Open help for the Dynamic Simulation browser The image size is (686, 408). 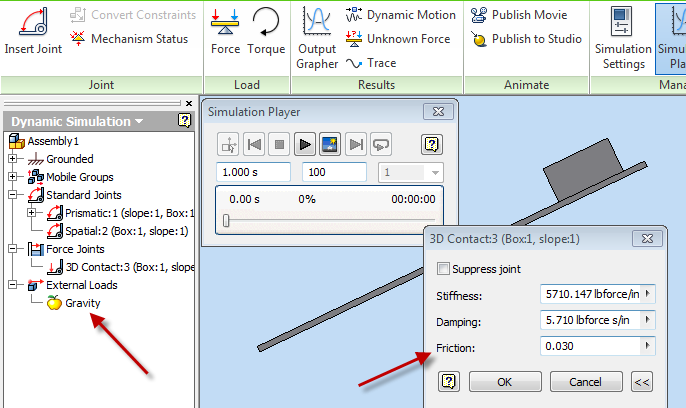185,120
